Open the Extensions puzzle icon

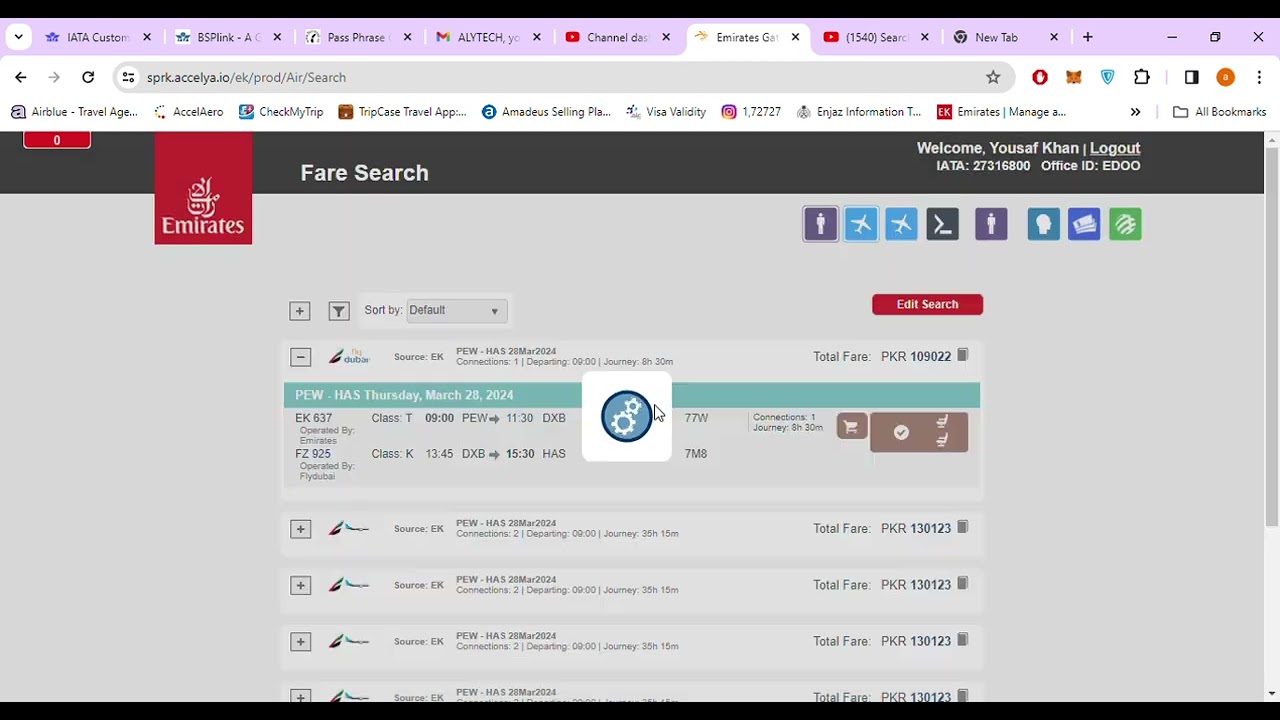pyautogui.click(x=1141, y=77)
